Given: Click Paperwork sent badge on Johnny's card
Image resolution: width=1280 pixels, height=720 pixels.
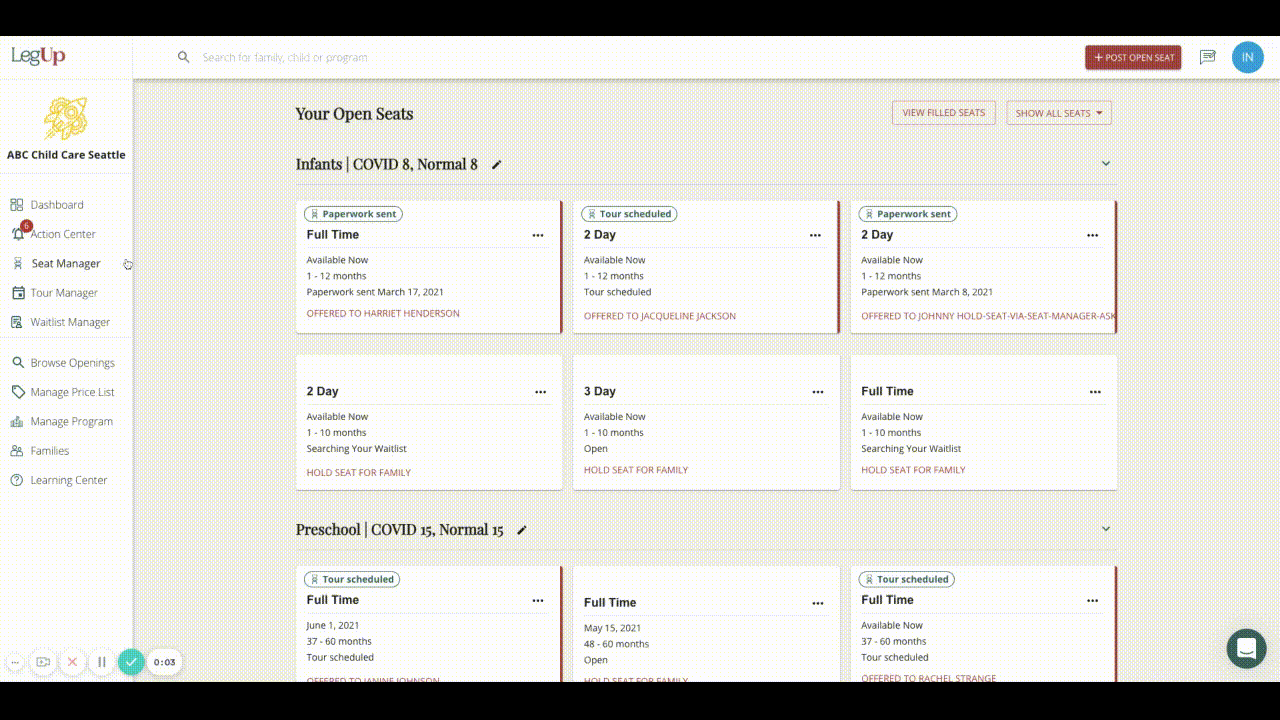Looking at the screenshot, I should [908, 214].
